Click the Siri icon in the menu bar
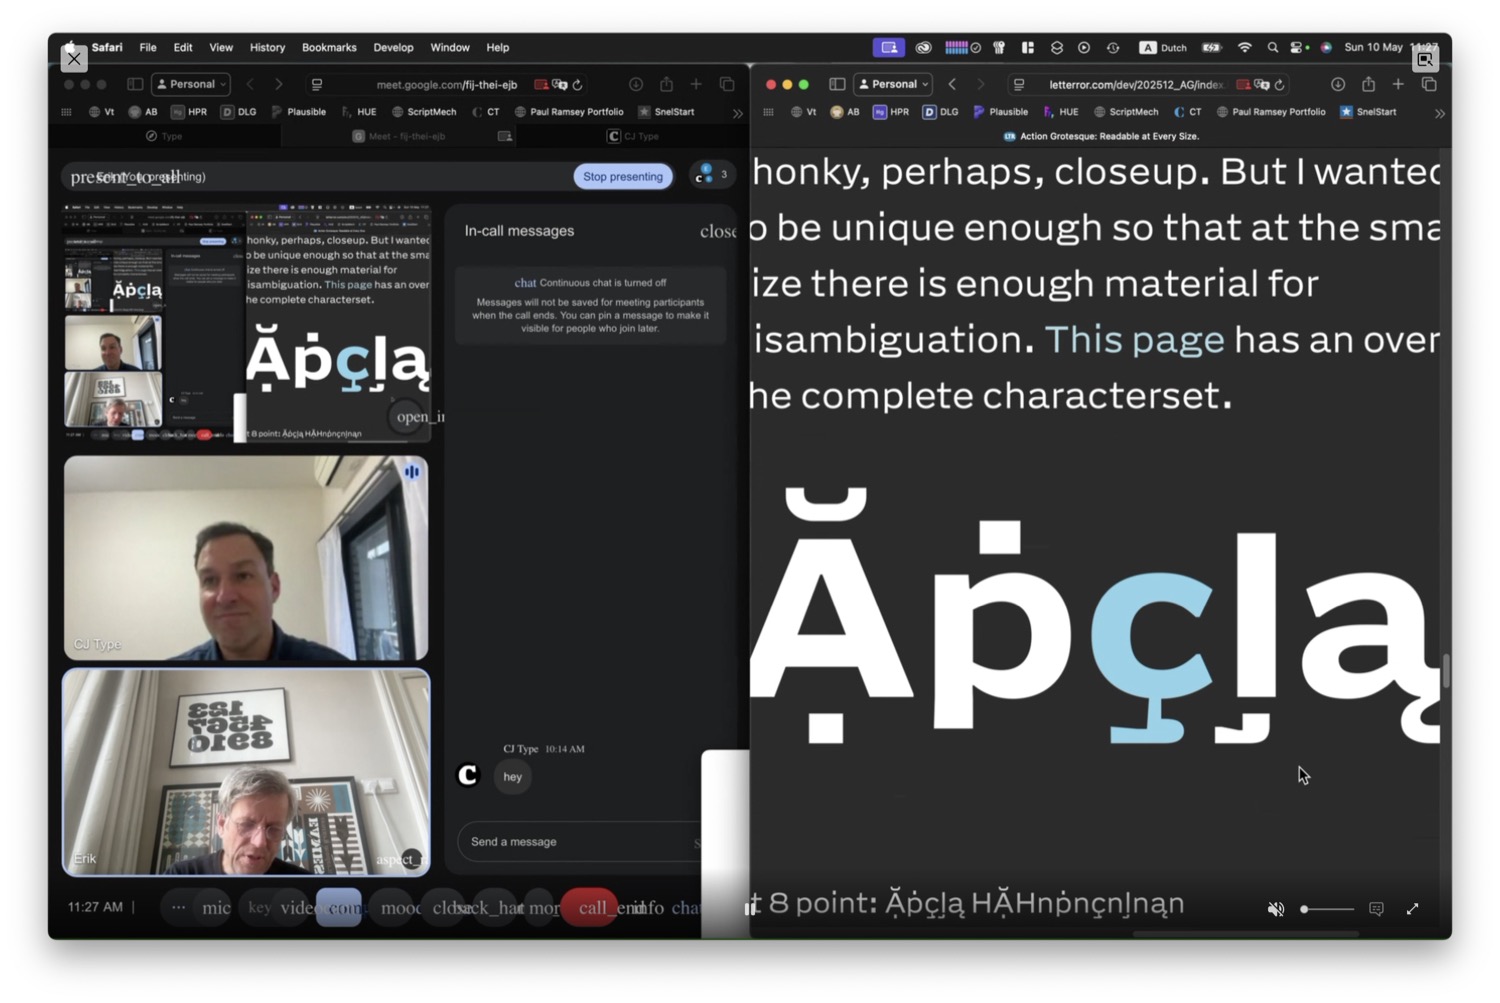Viewport: 1500px width, 1003px height. click(x=1326, y=47)
